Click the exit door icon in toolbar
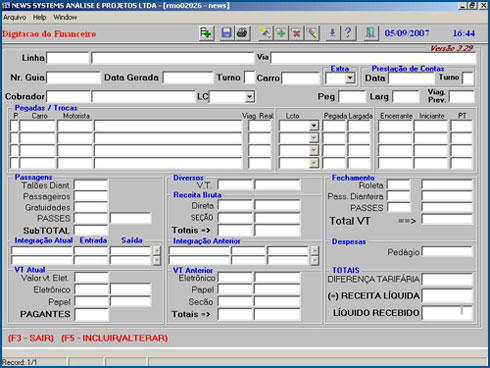 371,33
